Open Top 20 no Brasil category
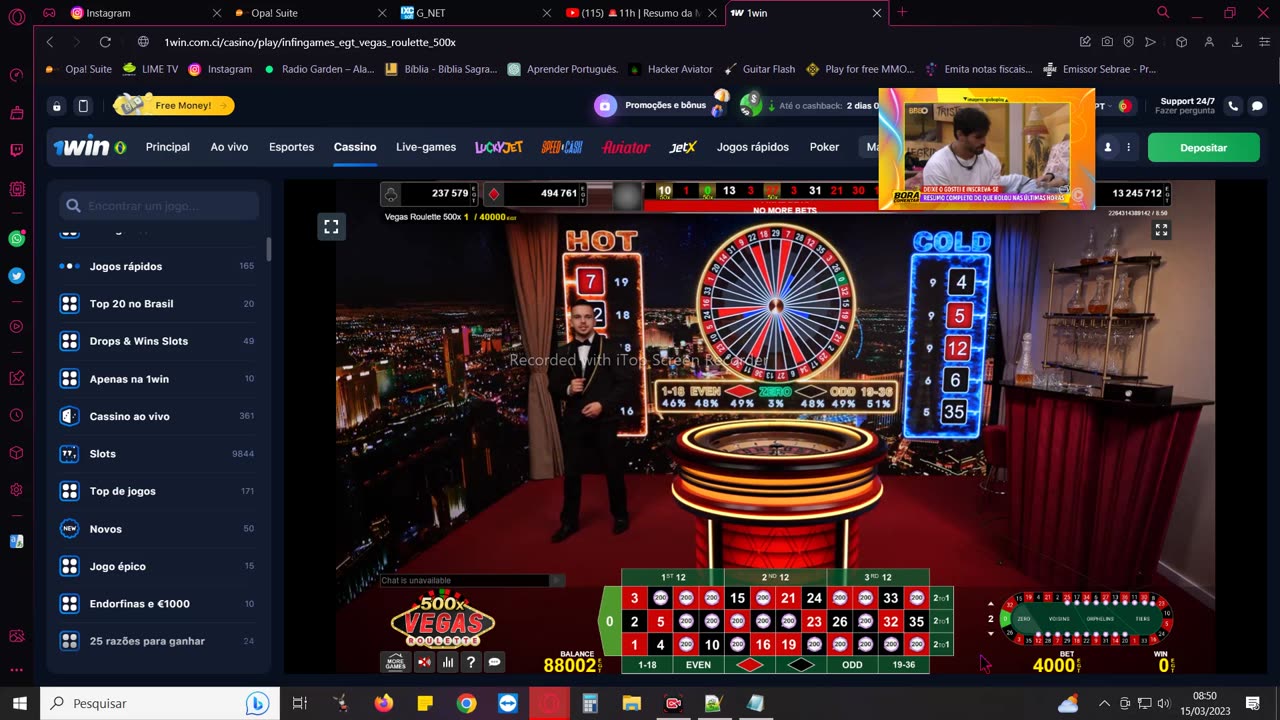The width and height of the screenshot is (1280, 720). tap(157, 304)
